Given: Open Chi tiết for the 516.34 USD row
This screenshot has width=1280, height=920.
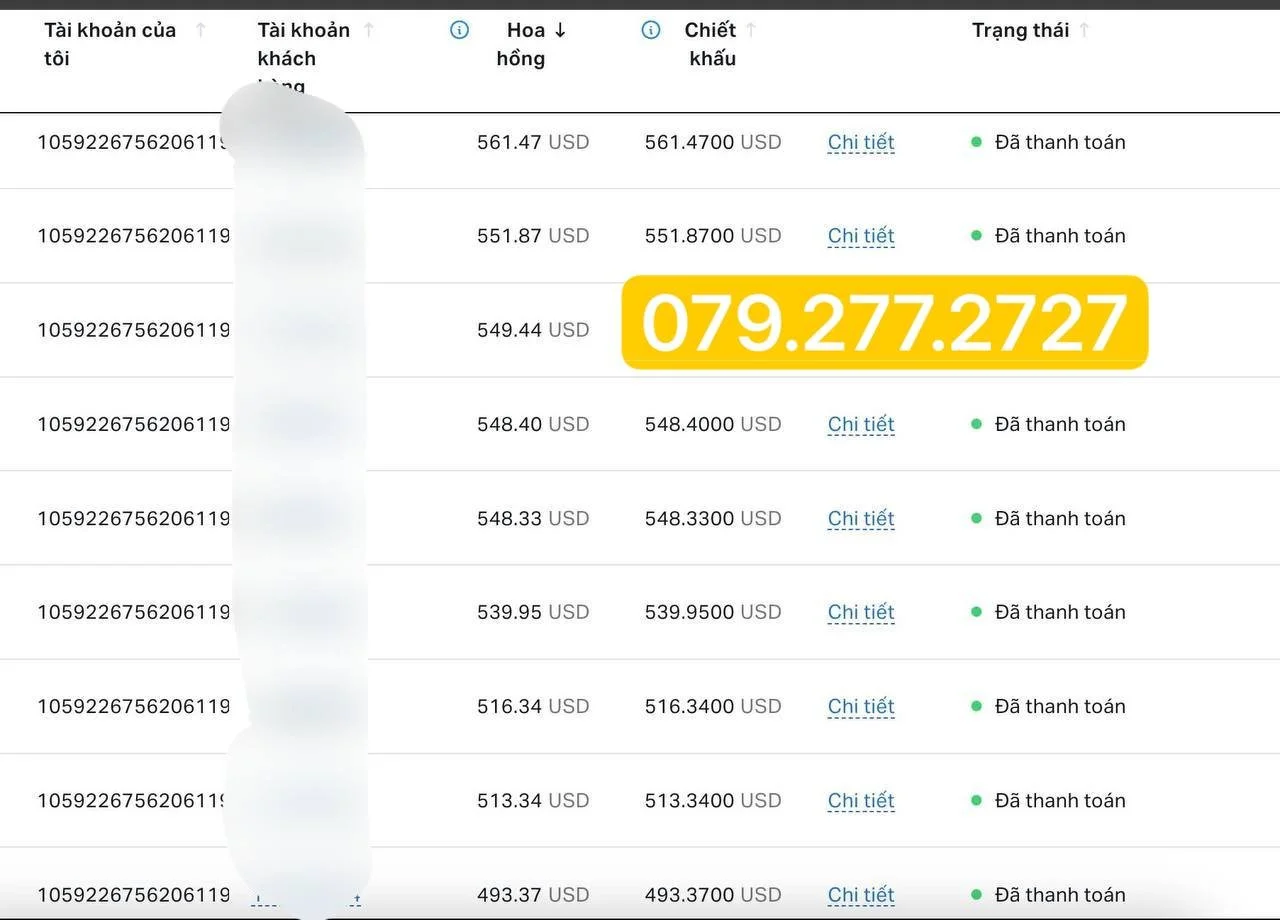Looking at the screenshot, I should [x=860, y=706].
